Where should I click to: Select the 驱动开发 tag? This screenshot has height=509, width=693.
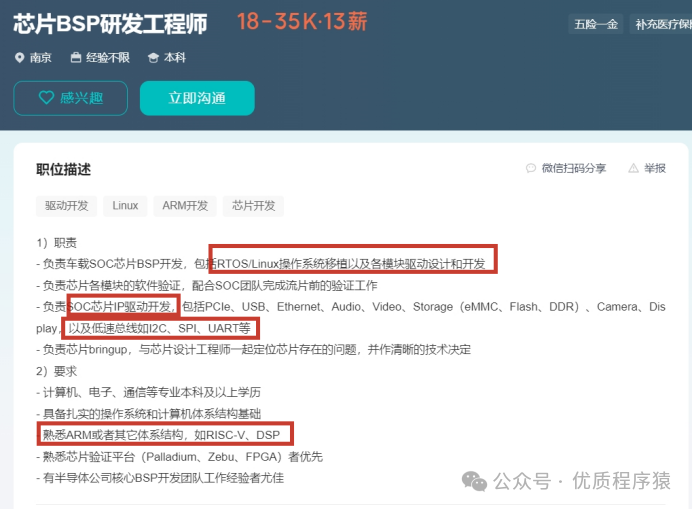coord(67,206)
